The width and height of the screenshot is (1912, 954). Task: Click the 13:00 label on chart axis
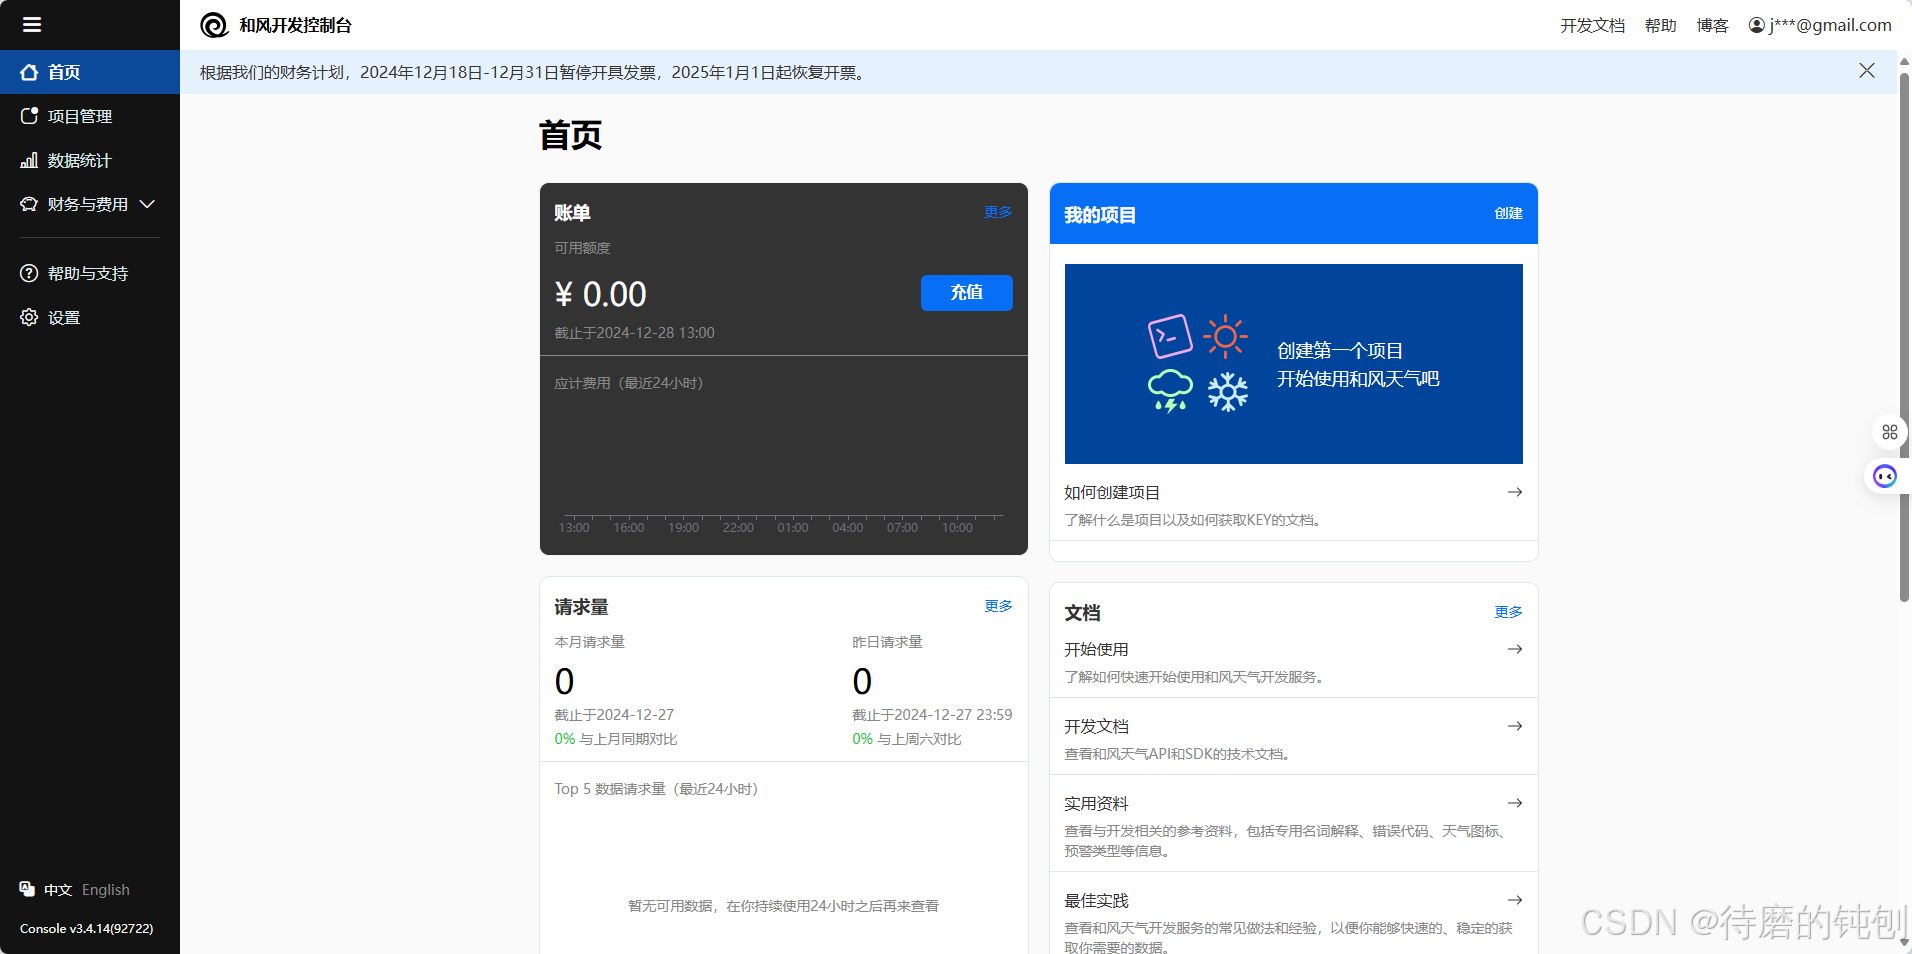click(x=574, y=527)
